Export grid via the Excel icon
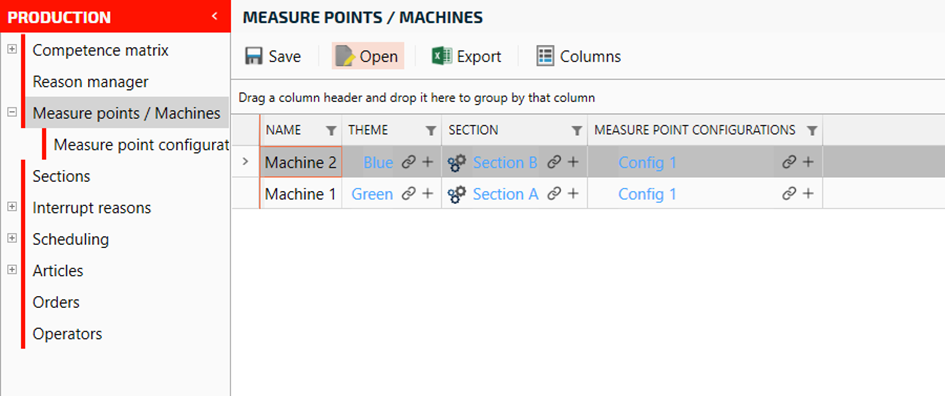The width and height of the screenshot is (945, 396). tap(442, 56)
